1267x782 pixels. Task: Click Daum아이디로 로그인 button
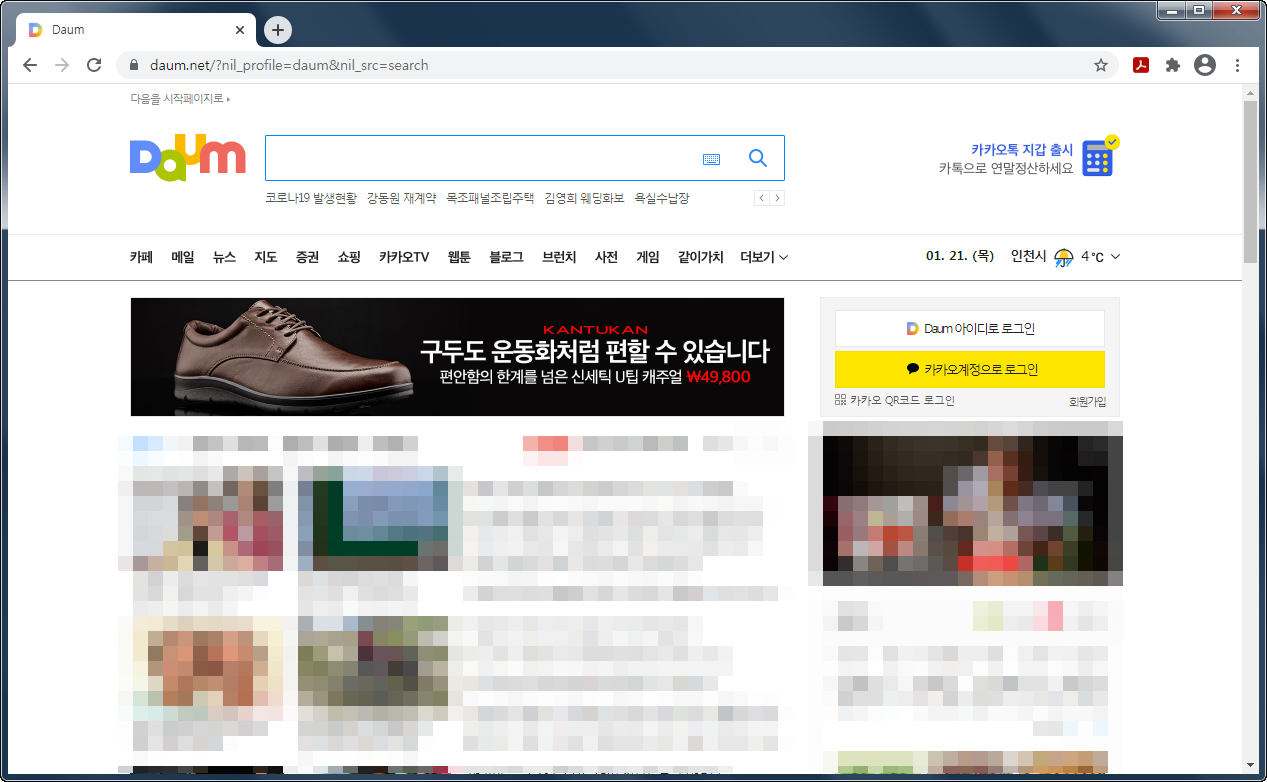click(970, 328)
